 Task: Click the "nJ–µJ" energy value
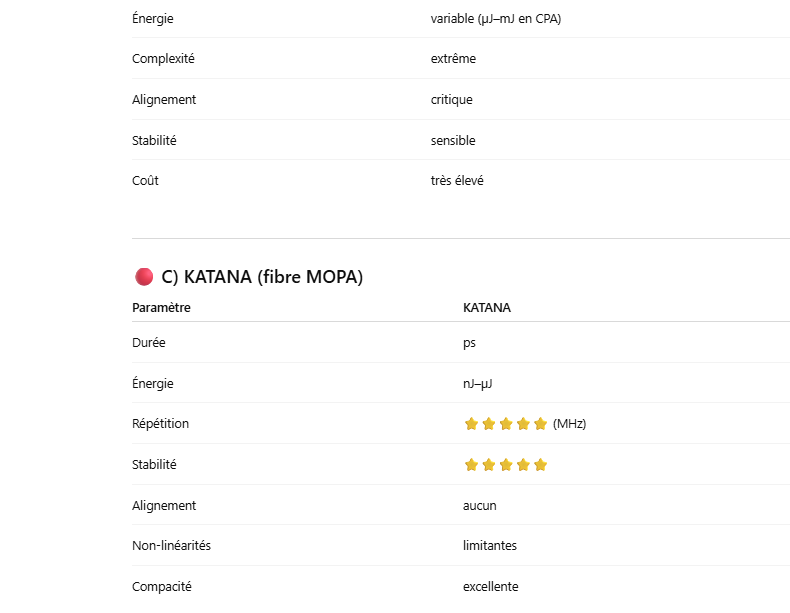tap(477, 384)
